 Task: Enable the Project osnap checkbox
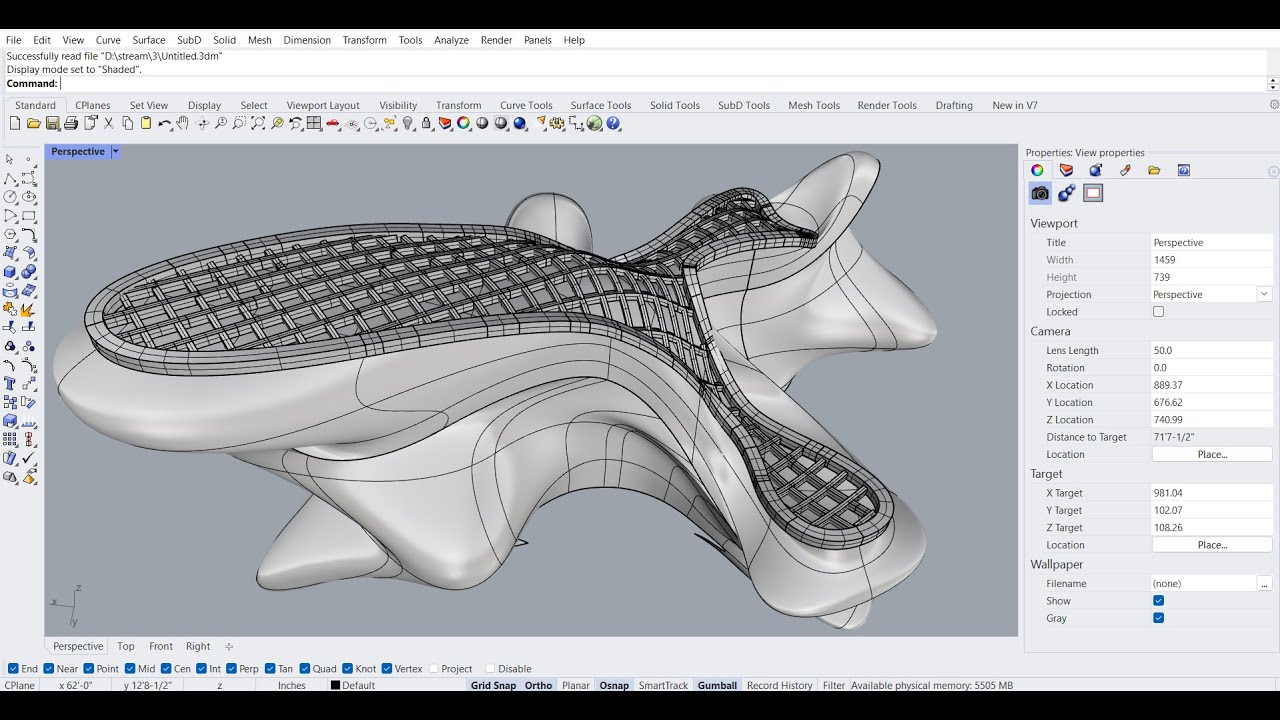433,669
